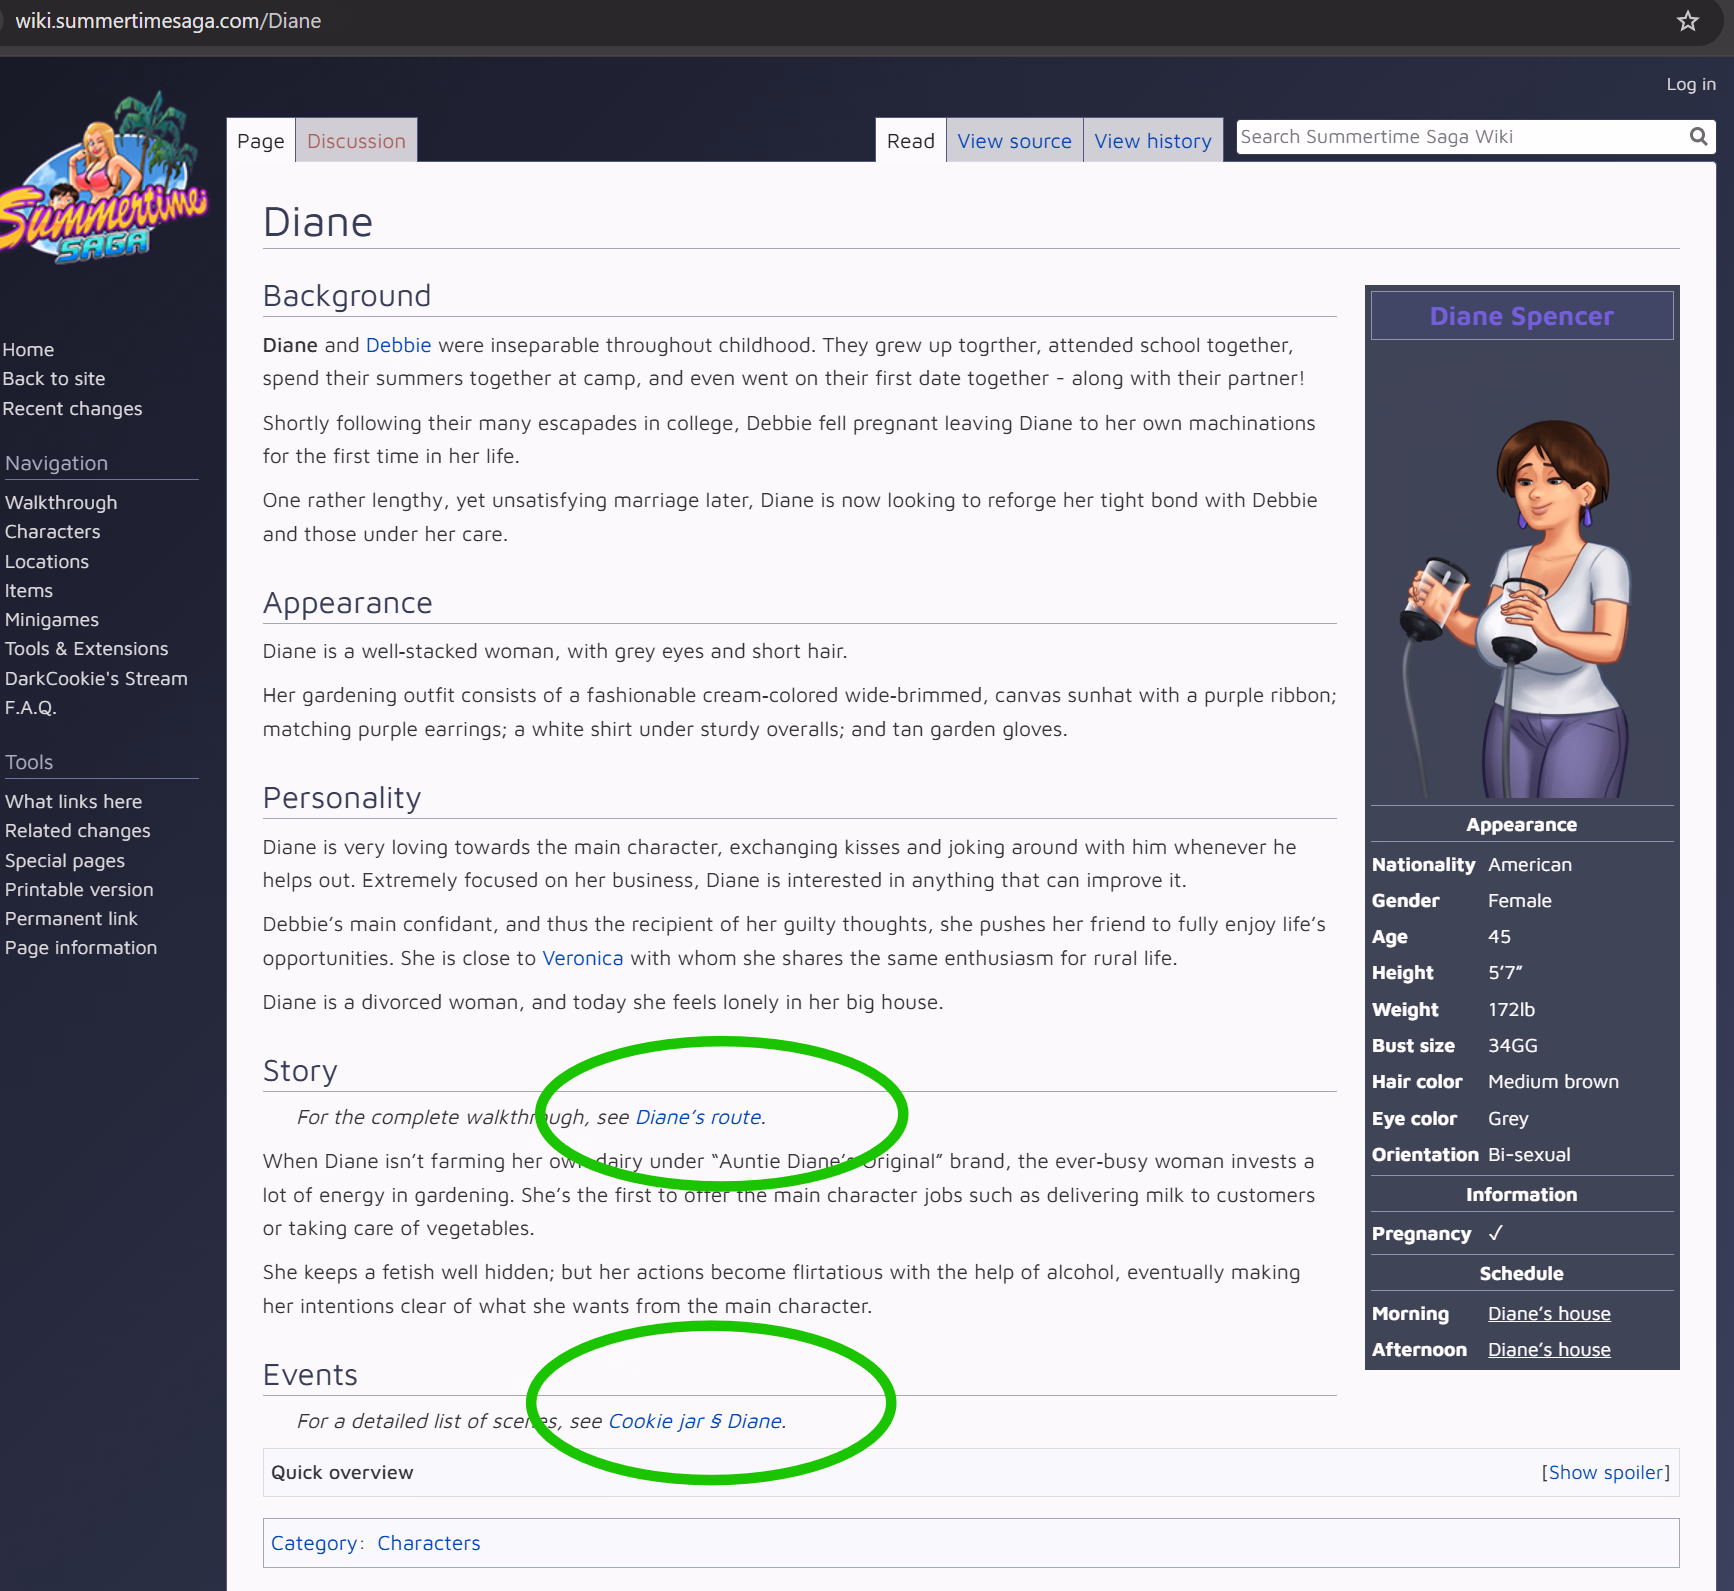Click the Personality section heading
Image resolution: width=1734 pixels, height=1591 pixels.
tap(342, 798)
